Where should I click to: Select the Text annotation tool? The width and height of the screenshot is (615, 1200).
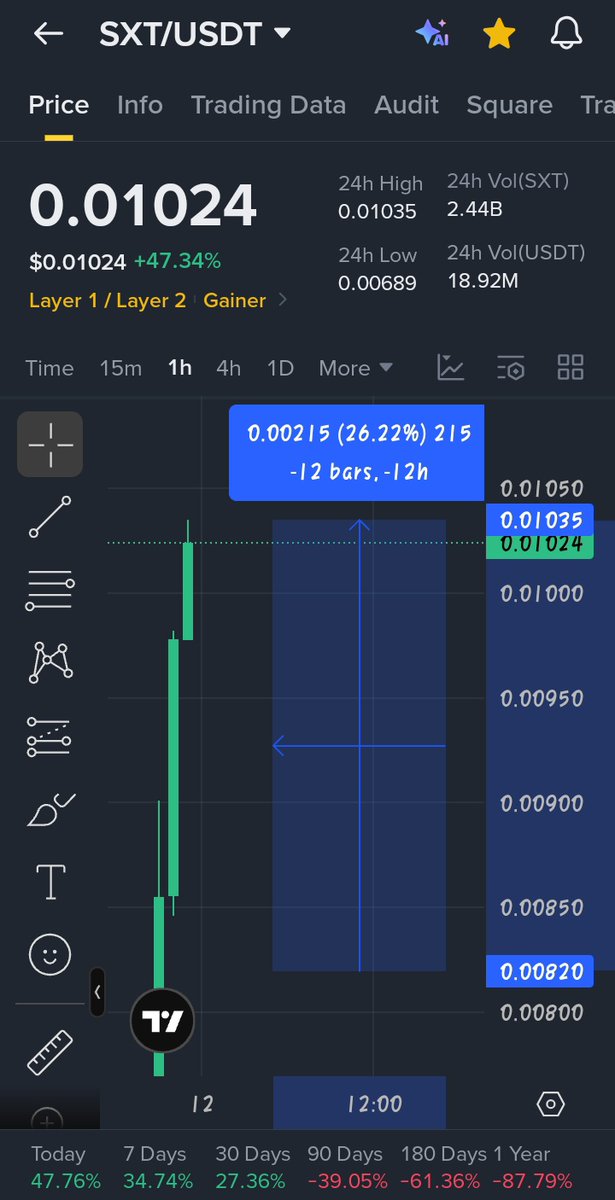50,882
